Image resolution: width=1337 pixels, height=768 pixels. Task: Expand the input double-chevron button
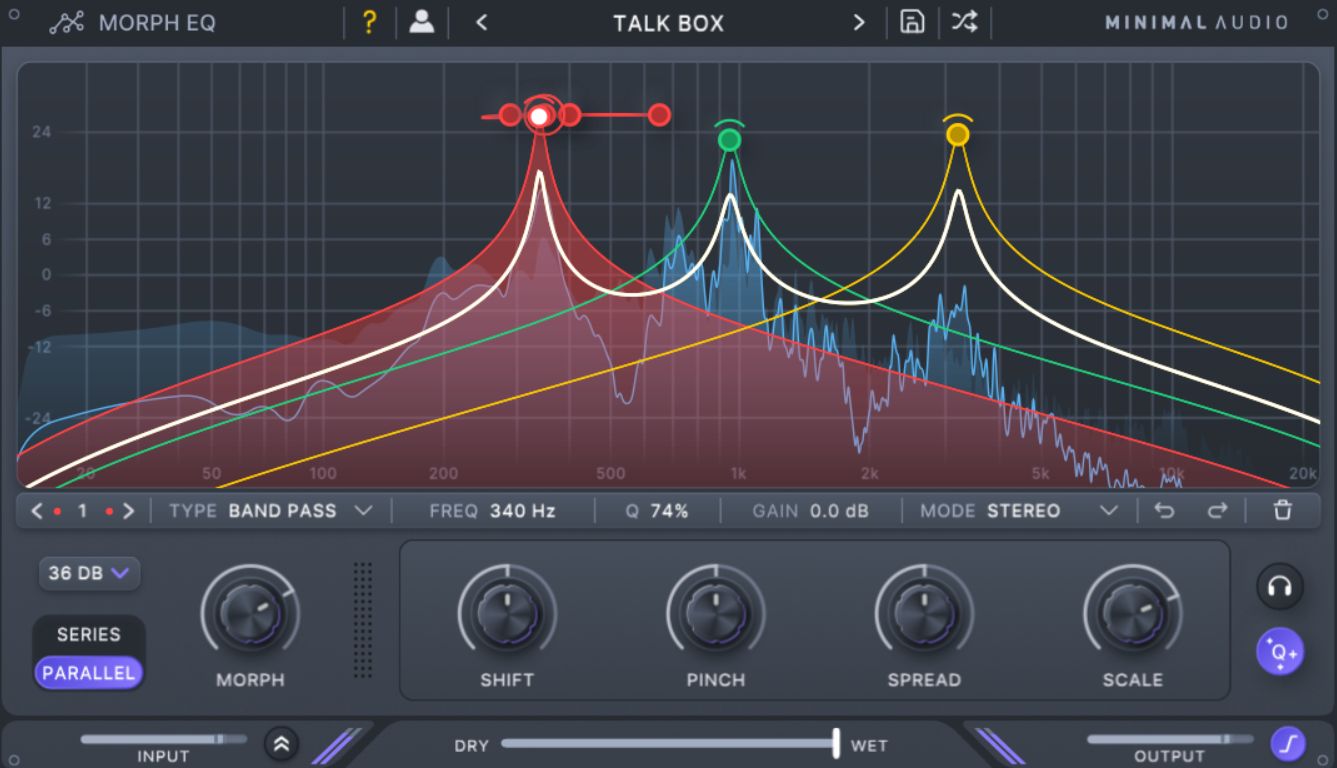click(282, 743)
